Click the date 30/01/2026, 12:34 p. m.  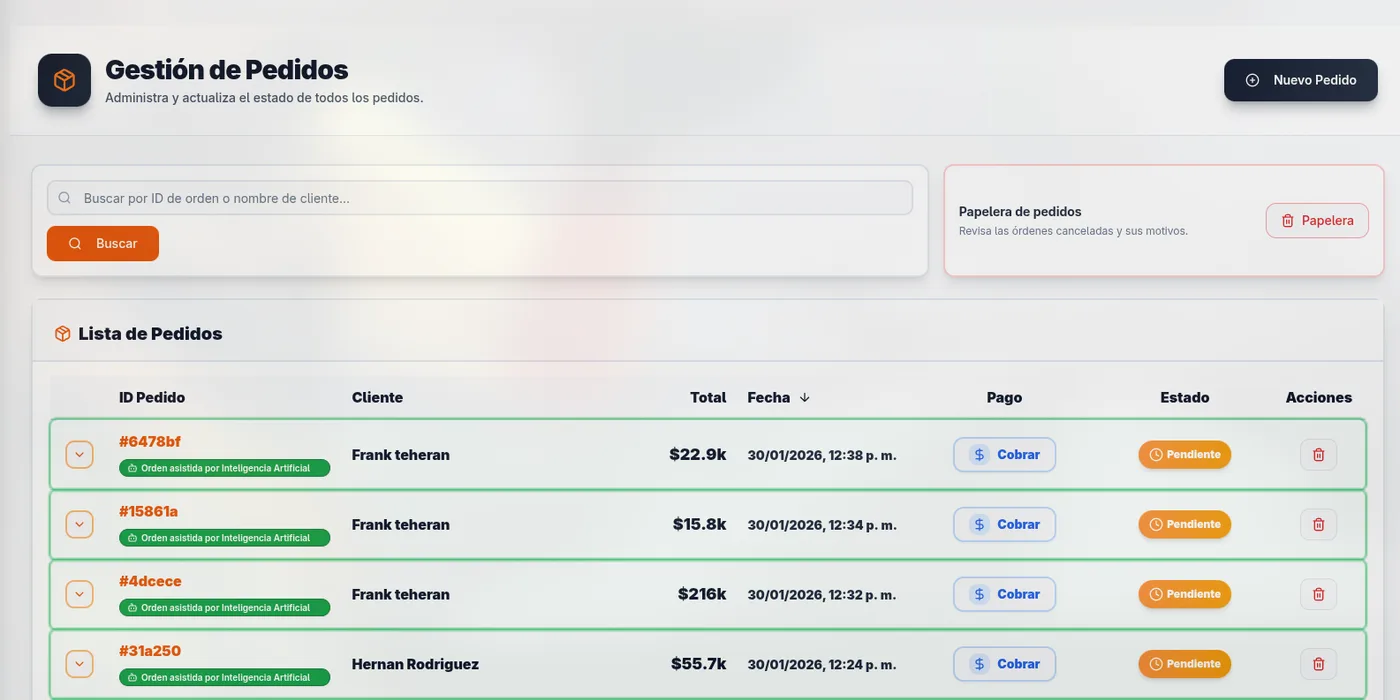(x=822, y=525)
